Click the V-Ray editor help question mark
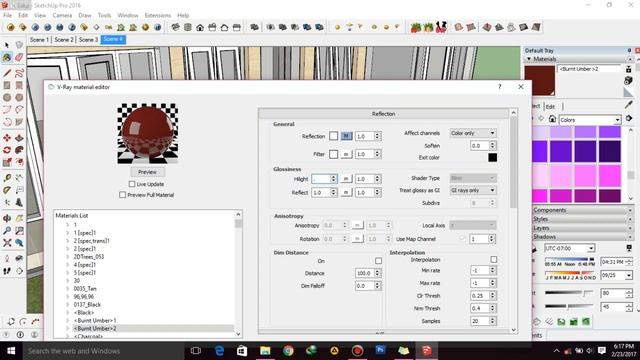 (500, 87)
